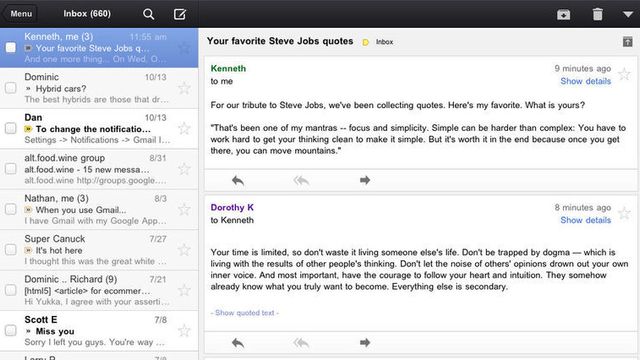Tick the checkbox for Scott E email
Screen dimensions: 640x360
[11, 330]
